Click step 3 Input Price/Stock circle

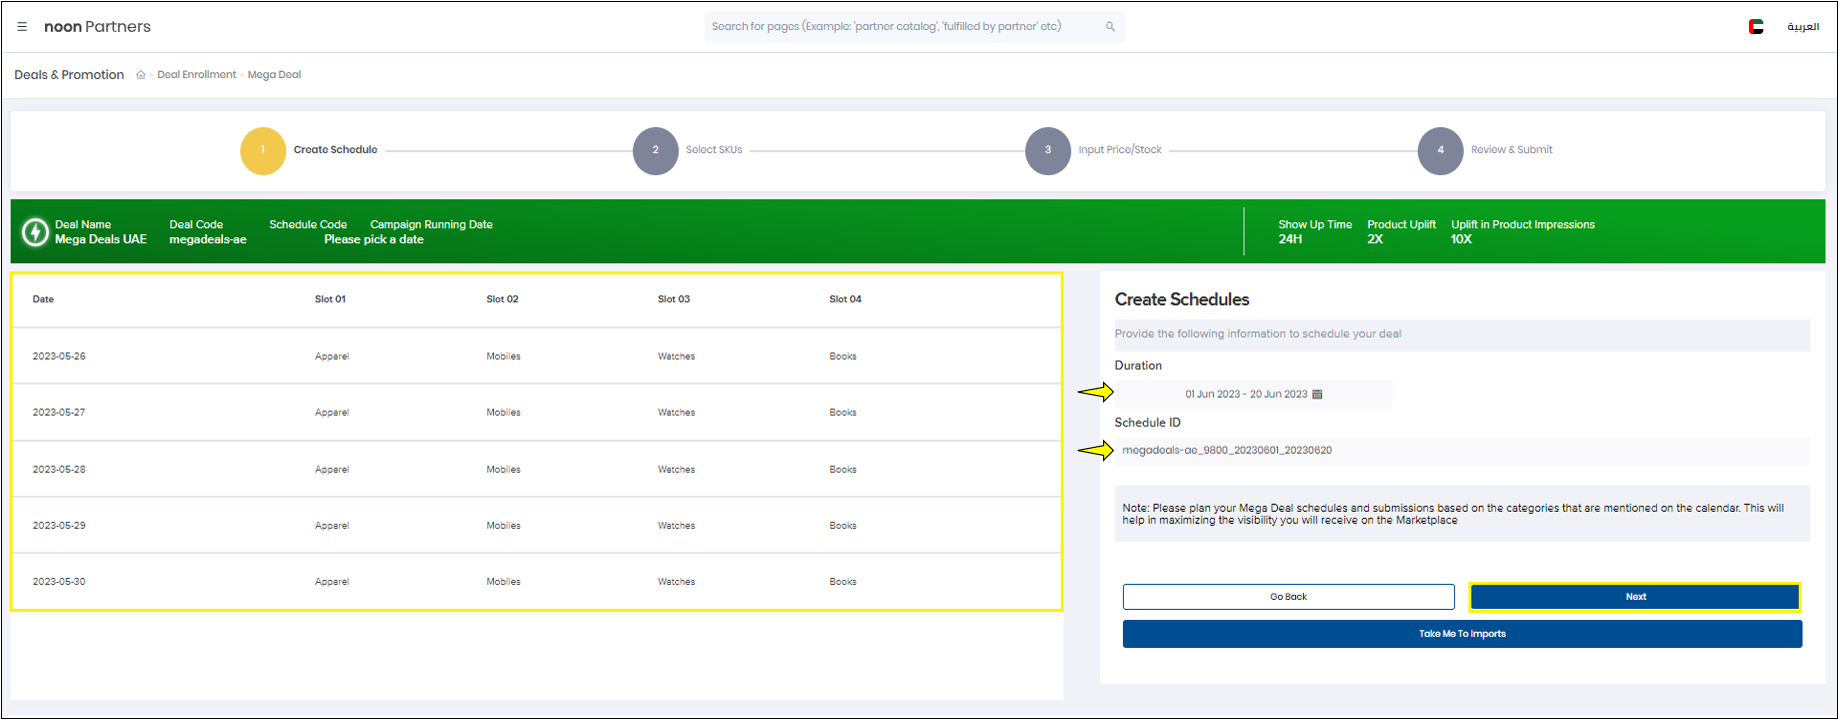(1048, 151)
